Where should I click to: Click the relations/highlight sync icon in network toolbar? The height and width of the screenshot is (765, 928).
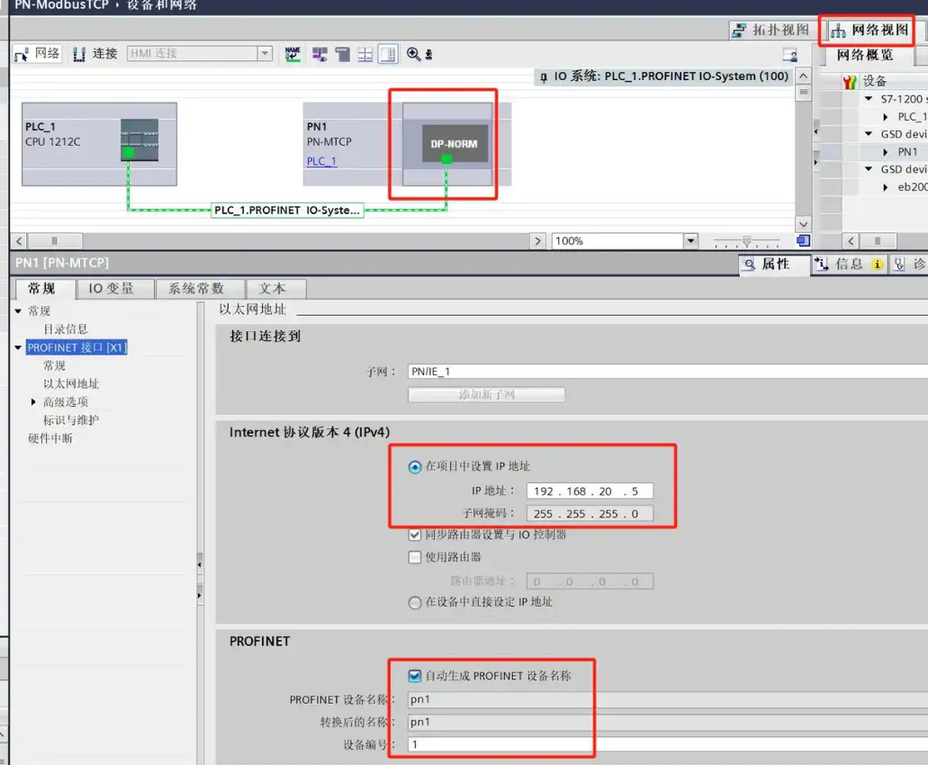(320, 54)
